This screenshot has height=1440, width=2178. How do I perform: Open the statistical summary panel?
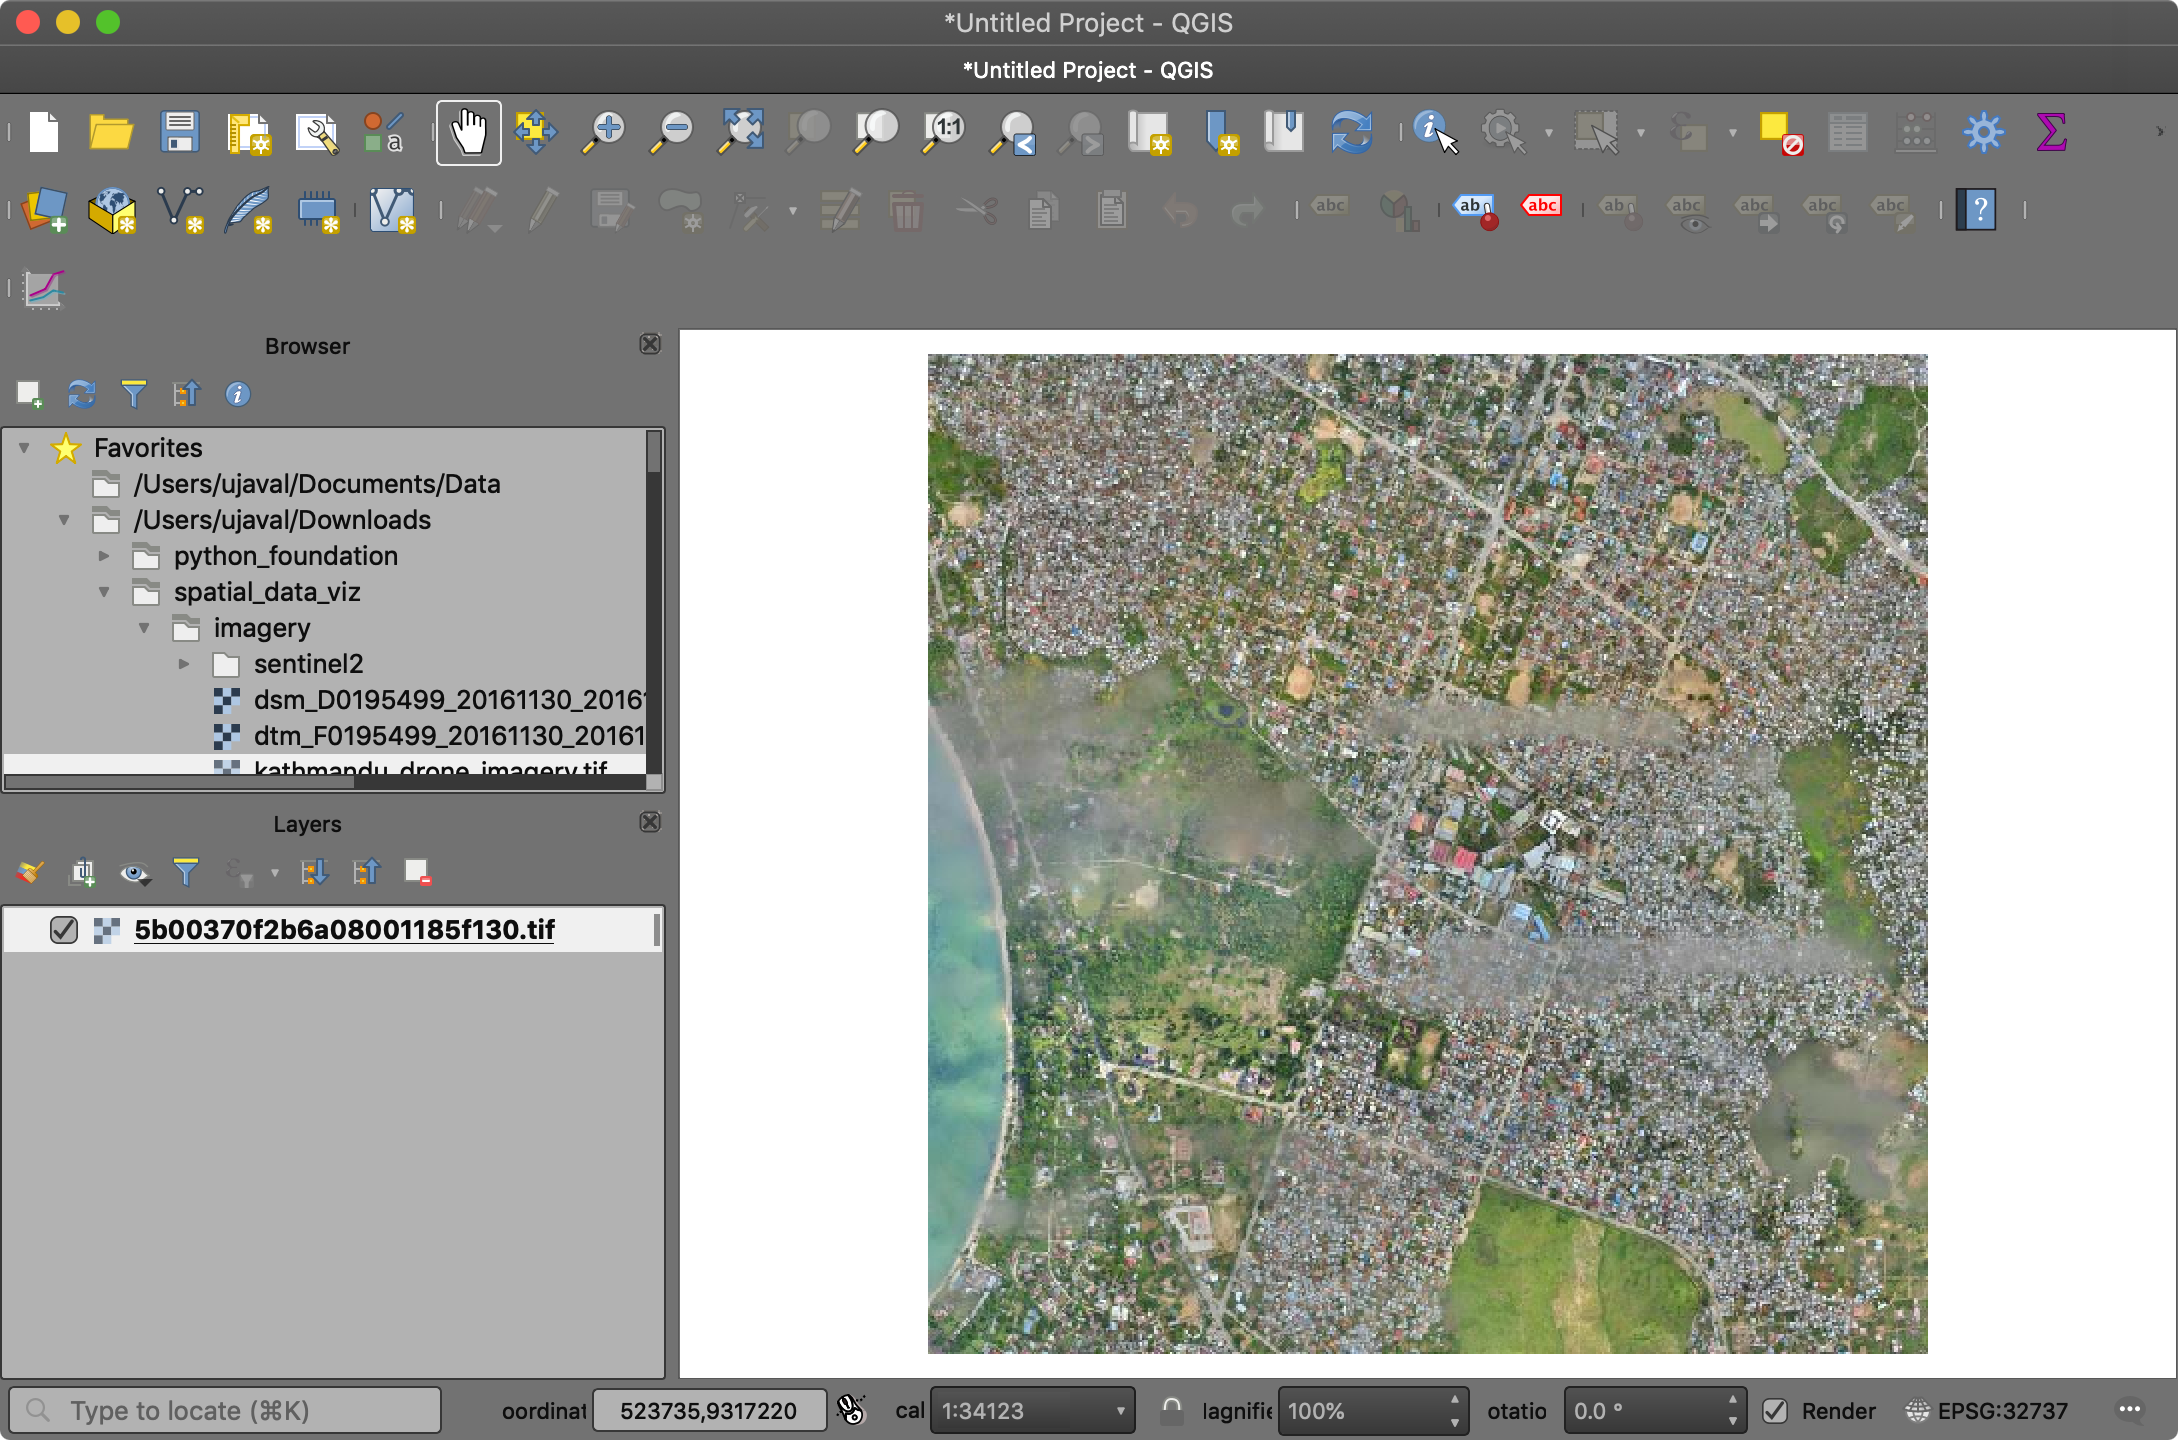click(x=2052, y=131)
